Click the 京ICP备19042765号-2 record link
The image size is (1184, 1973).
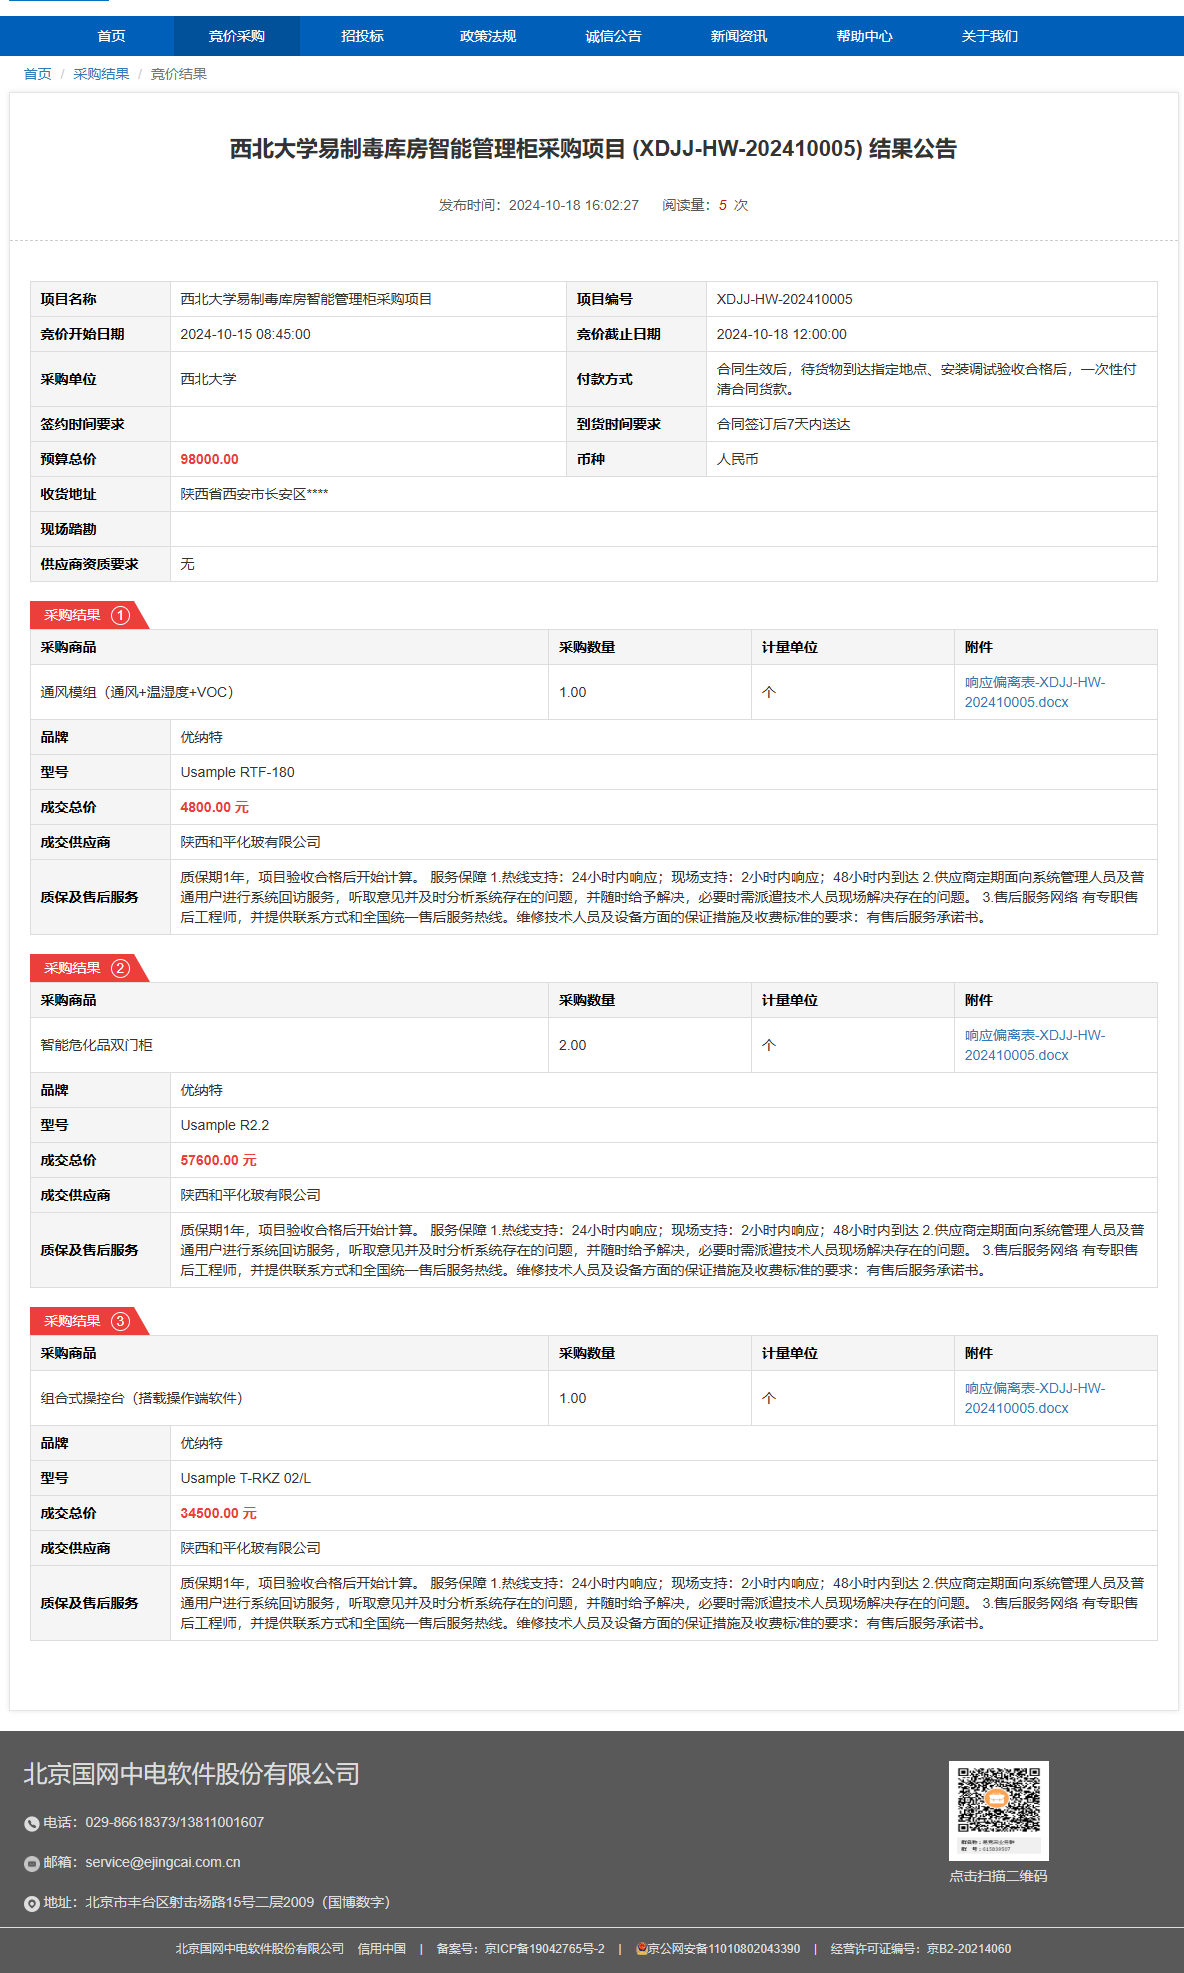click(x=544, y=1948)
